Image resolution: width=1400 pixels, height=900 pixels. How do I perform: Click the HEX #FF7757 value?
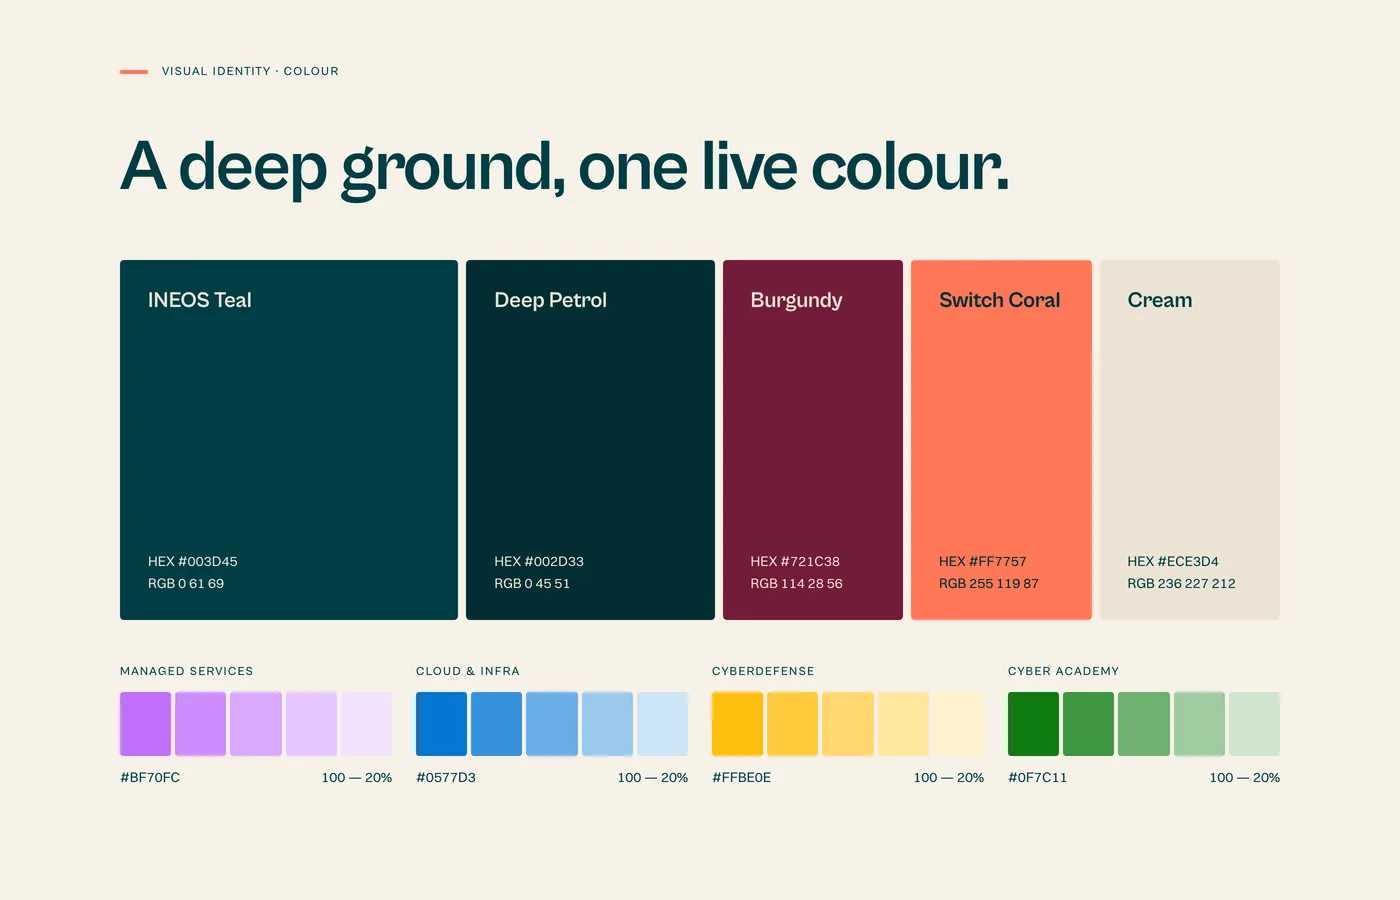(x=983, y=561)
